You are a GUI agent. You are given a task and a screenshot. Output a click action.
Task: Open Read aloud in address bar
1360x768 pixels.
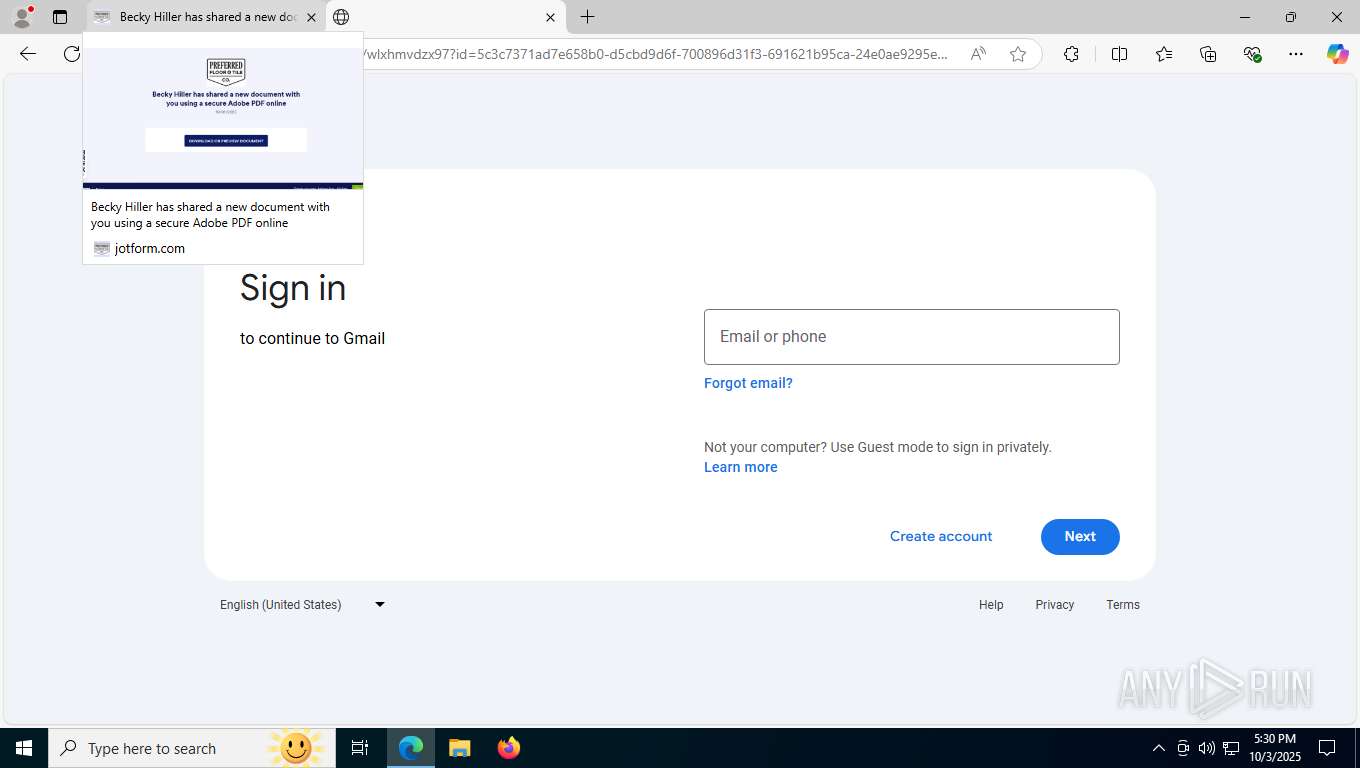click(x=978, y=54)
